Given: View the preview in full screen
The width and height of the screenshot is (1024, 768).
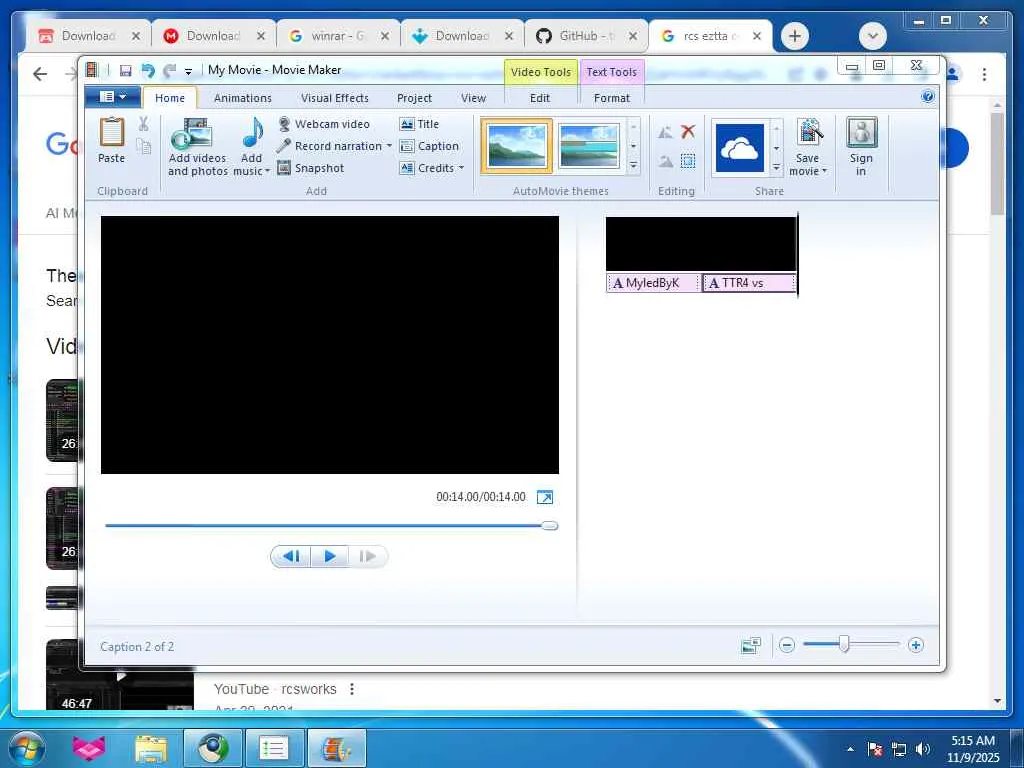Looking at the screenshot, I should click(x=545, y=498).
